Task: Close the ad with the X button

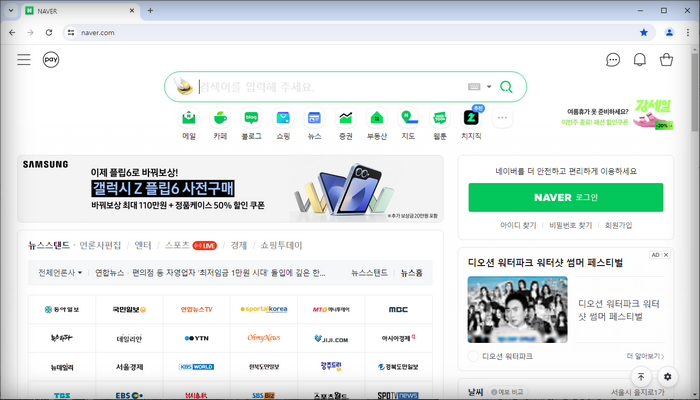Action: pyautogui.click(x=666, y=255)
